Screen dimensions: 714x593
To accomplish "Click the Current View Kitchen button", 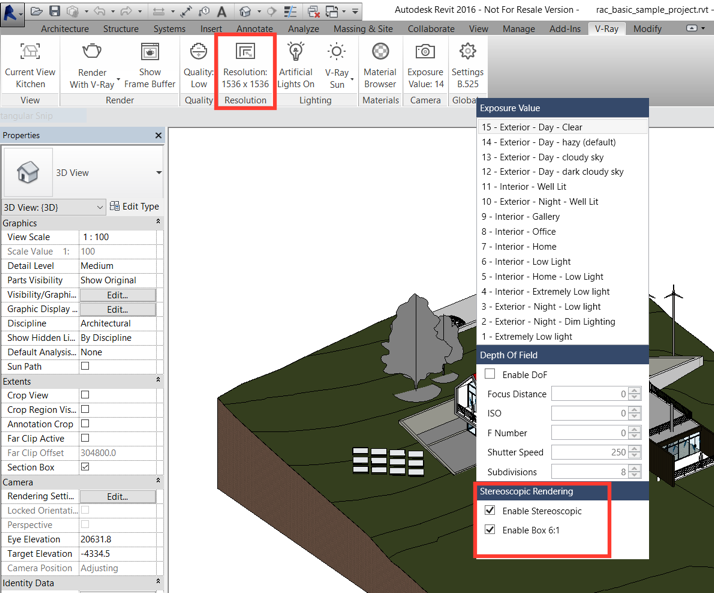I will tap(30, 65).
